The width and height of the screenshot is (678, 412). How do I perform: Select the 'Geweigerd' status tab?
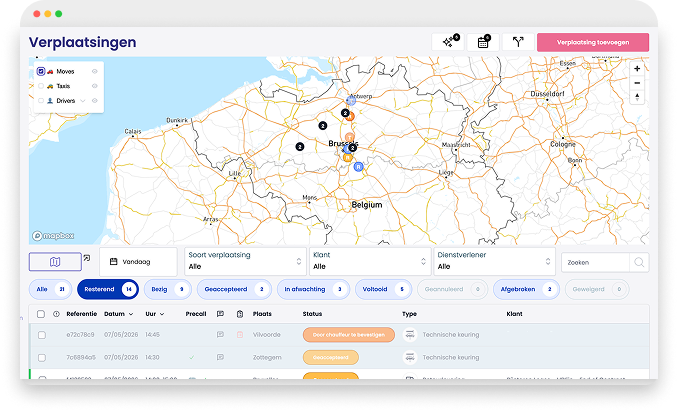[x=597, y=289]
